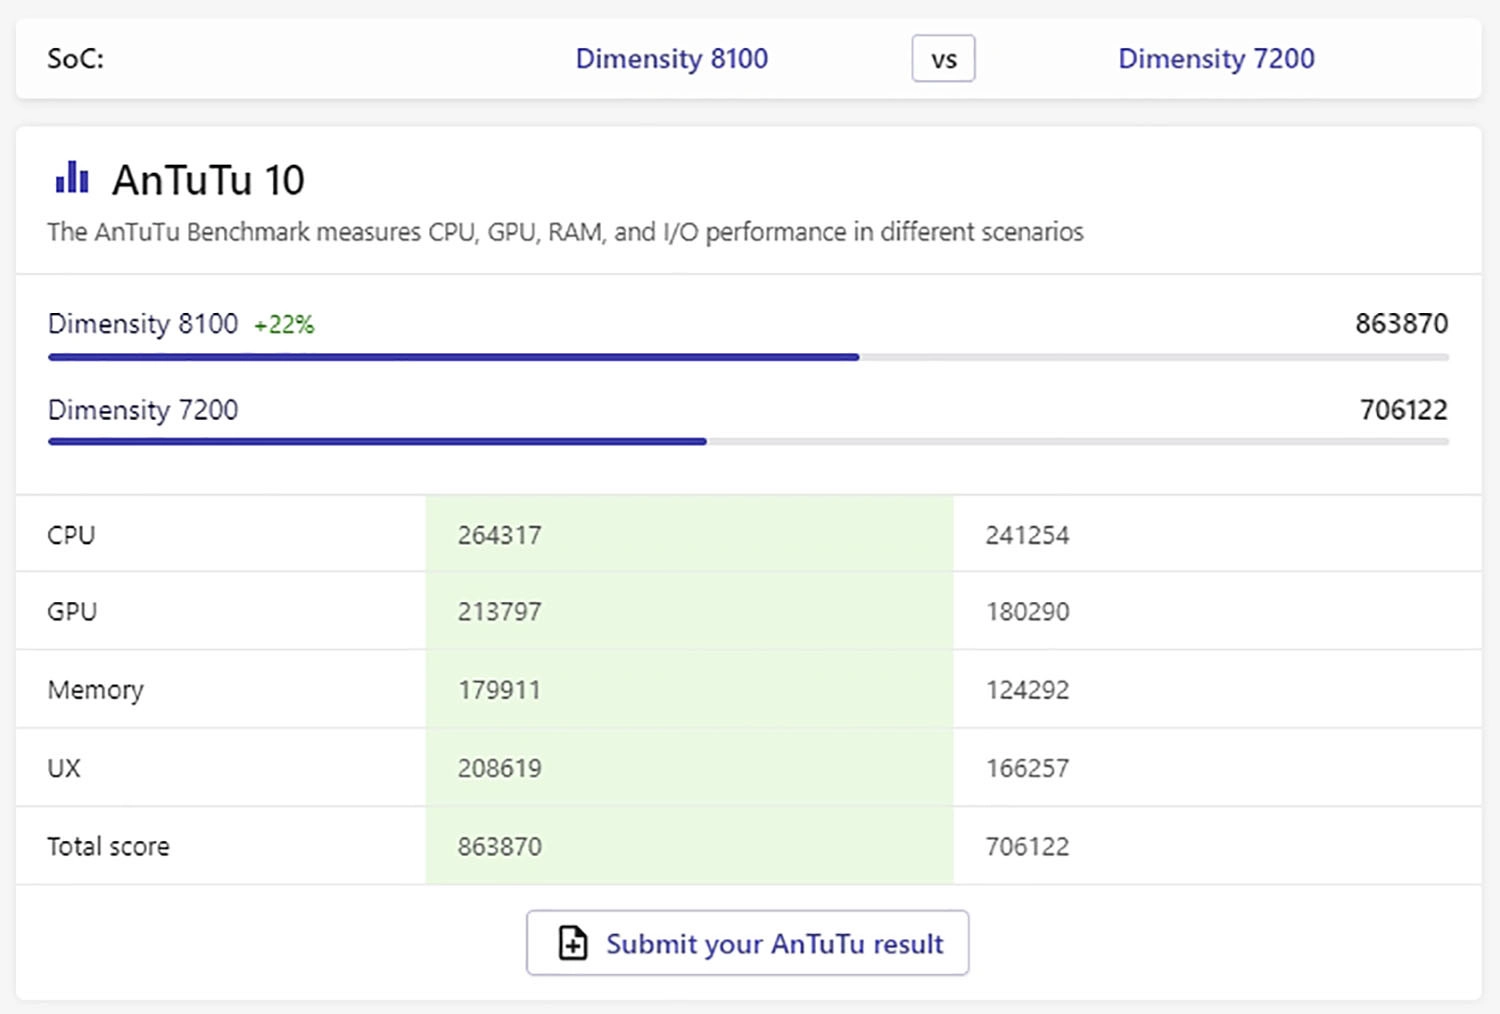The width and height of the screenshot is (1500, 1014).
Task: Click the SoC: label
Action: click(76, 59)
